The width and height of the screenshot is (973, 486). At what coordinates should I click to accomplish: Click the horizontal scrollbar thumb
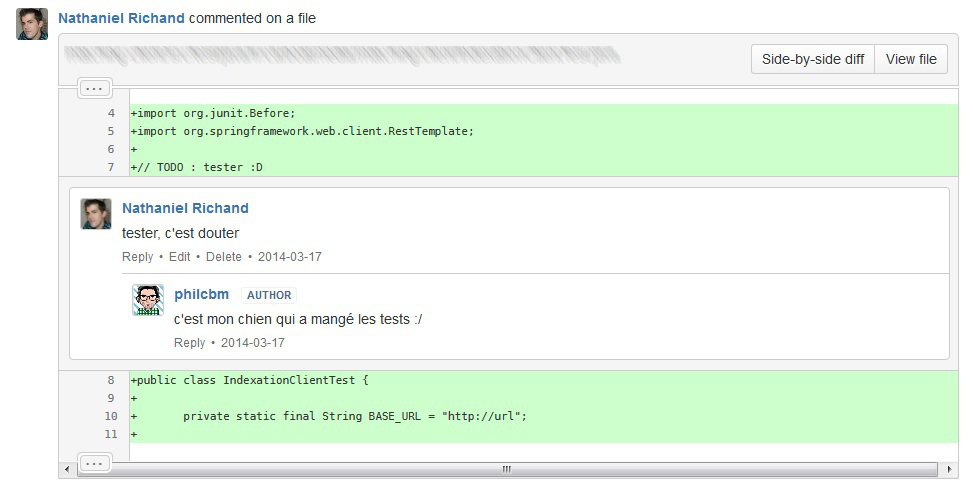506,469
